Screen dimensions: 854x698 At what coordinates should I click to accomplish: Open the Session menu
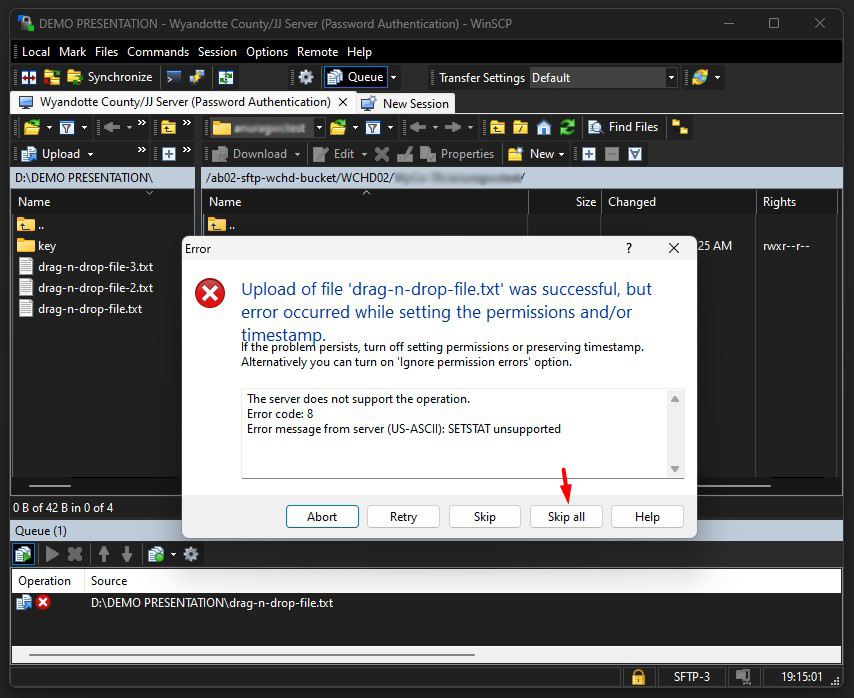217,52
